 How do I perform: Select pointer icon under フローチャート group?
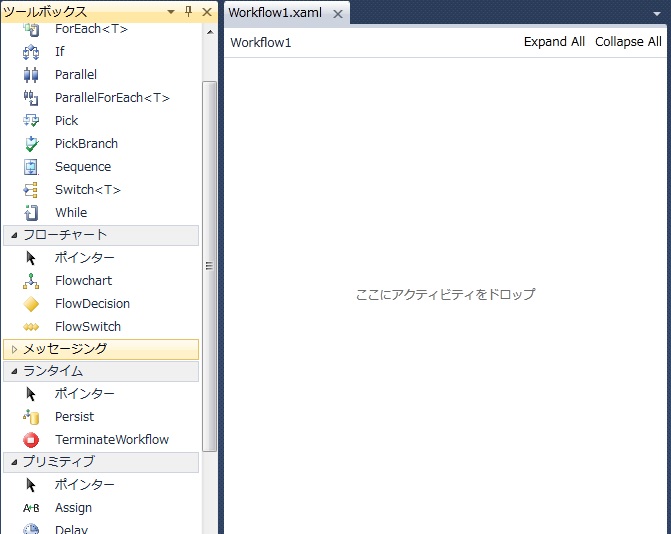point(31,258)
